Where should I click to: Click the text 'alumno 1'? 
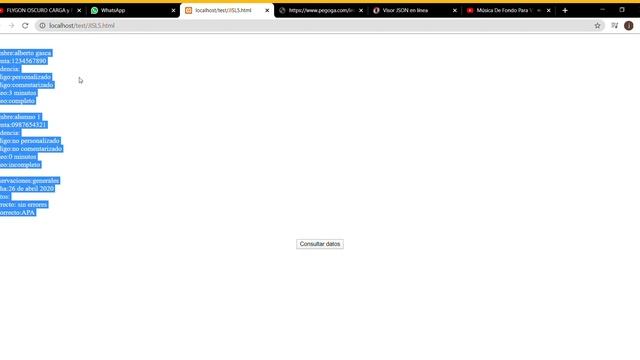[x=27, y=117]
